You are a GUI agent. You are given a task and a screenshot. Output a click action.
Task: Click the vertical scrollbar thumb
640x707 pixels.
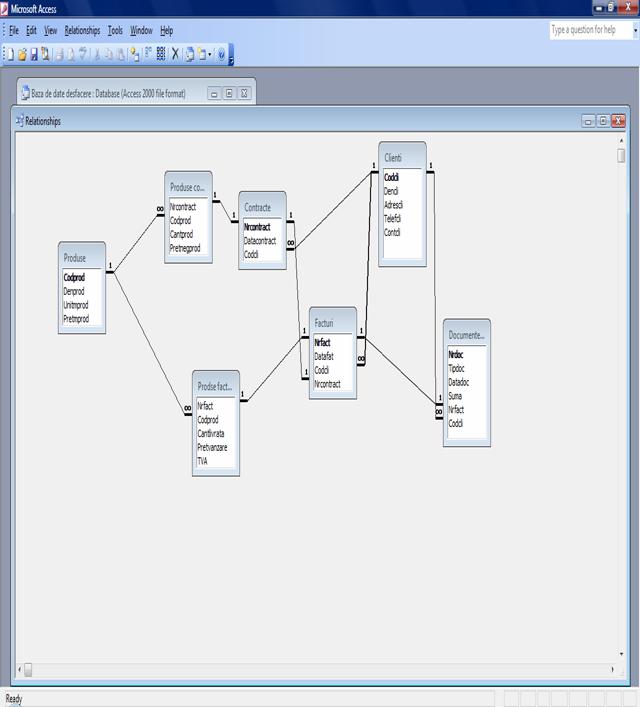point(621,156)
